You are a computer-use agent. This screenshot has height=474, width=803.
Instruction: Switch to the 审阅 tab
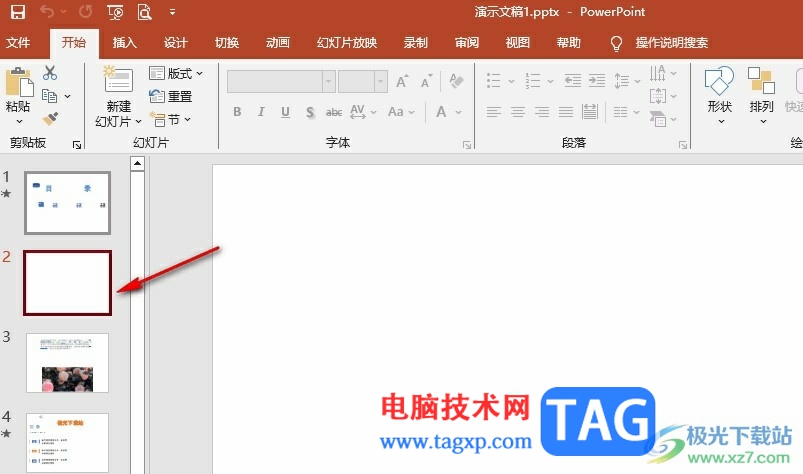(467, 42)
